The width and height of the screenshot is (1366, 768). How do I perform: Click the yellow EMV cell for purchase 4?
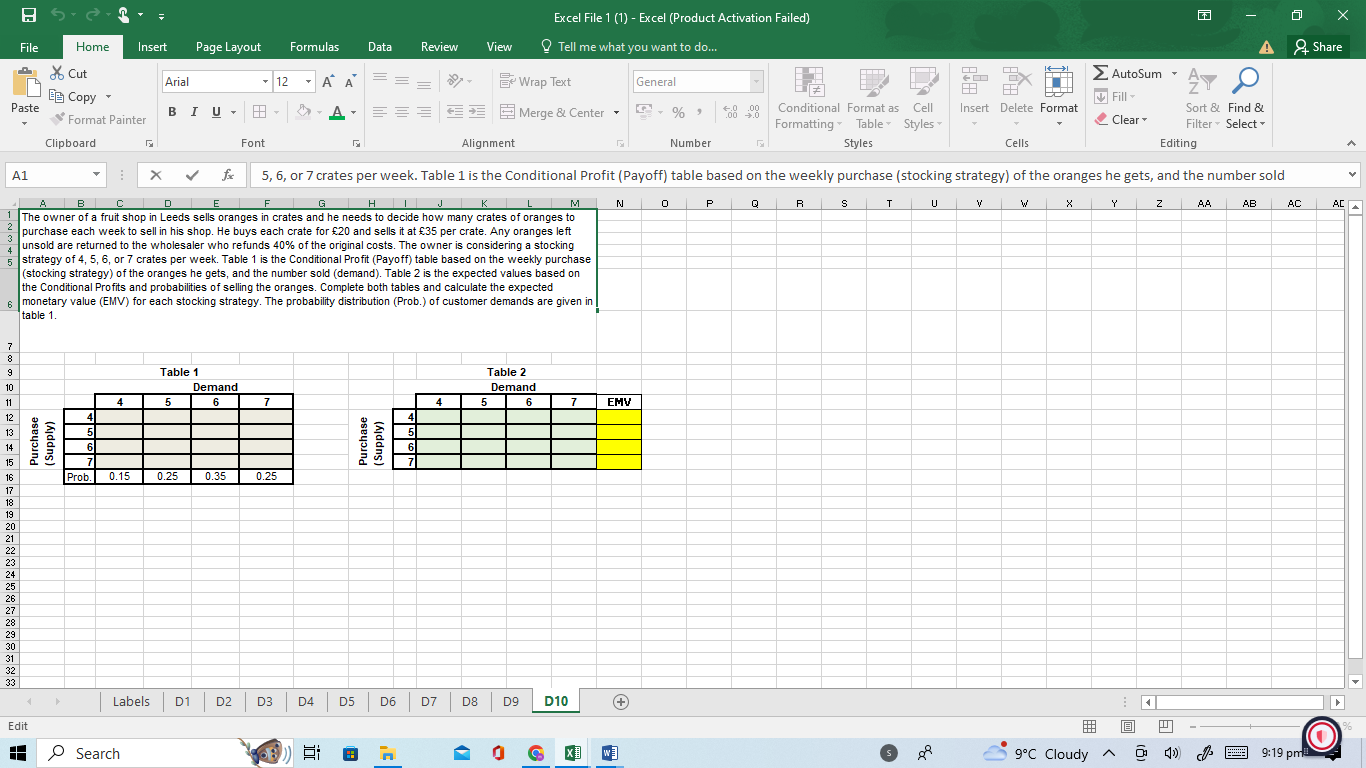619,416
